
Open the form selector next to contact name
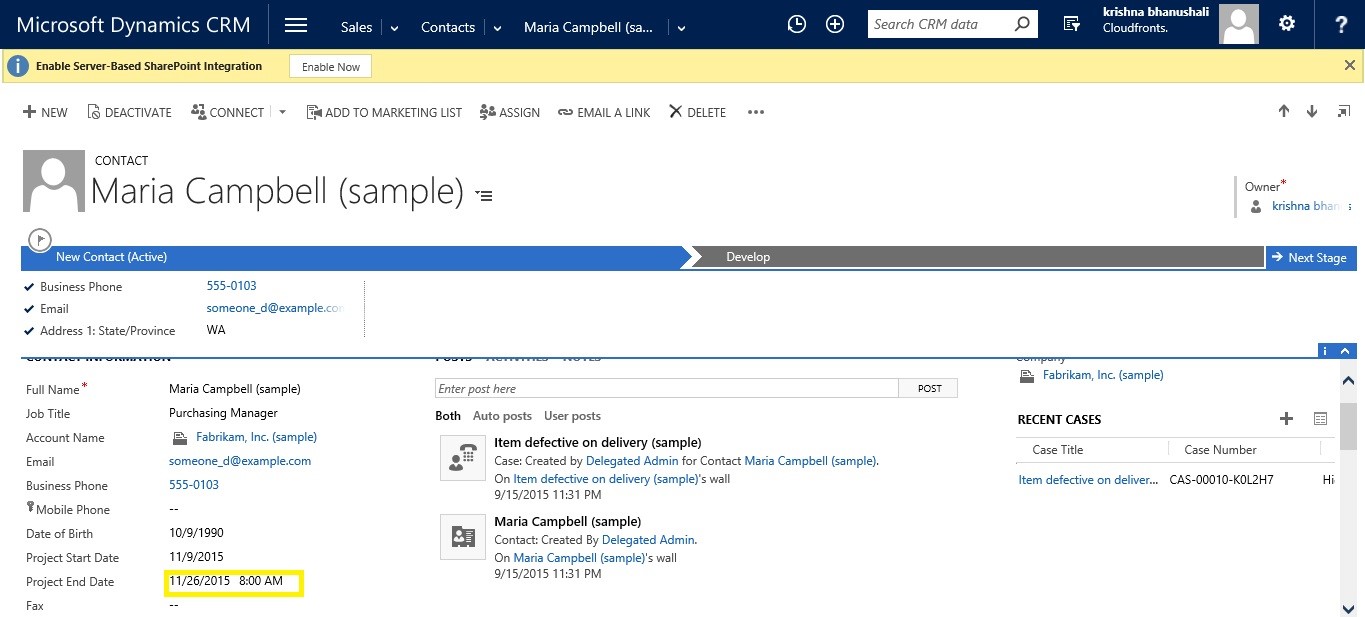pos(485,196)
